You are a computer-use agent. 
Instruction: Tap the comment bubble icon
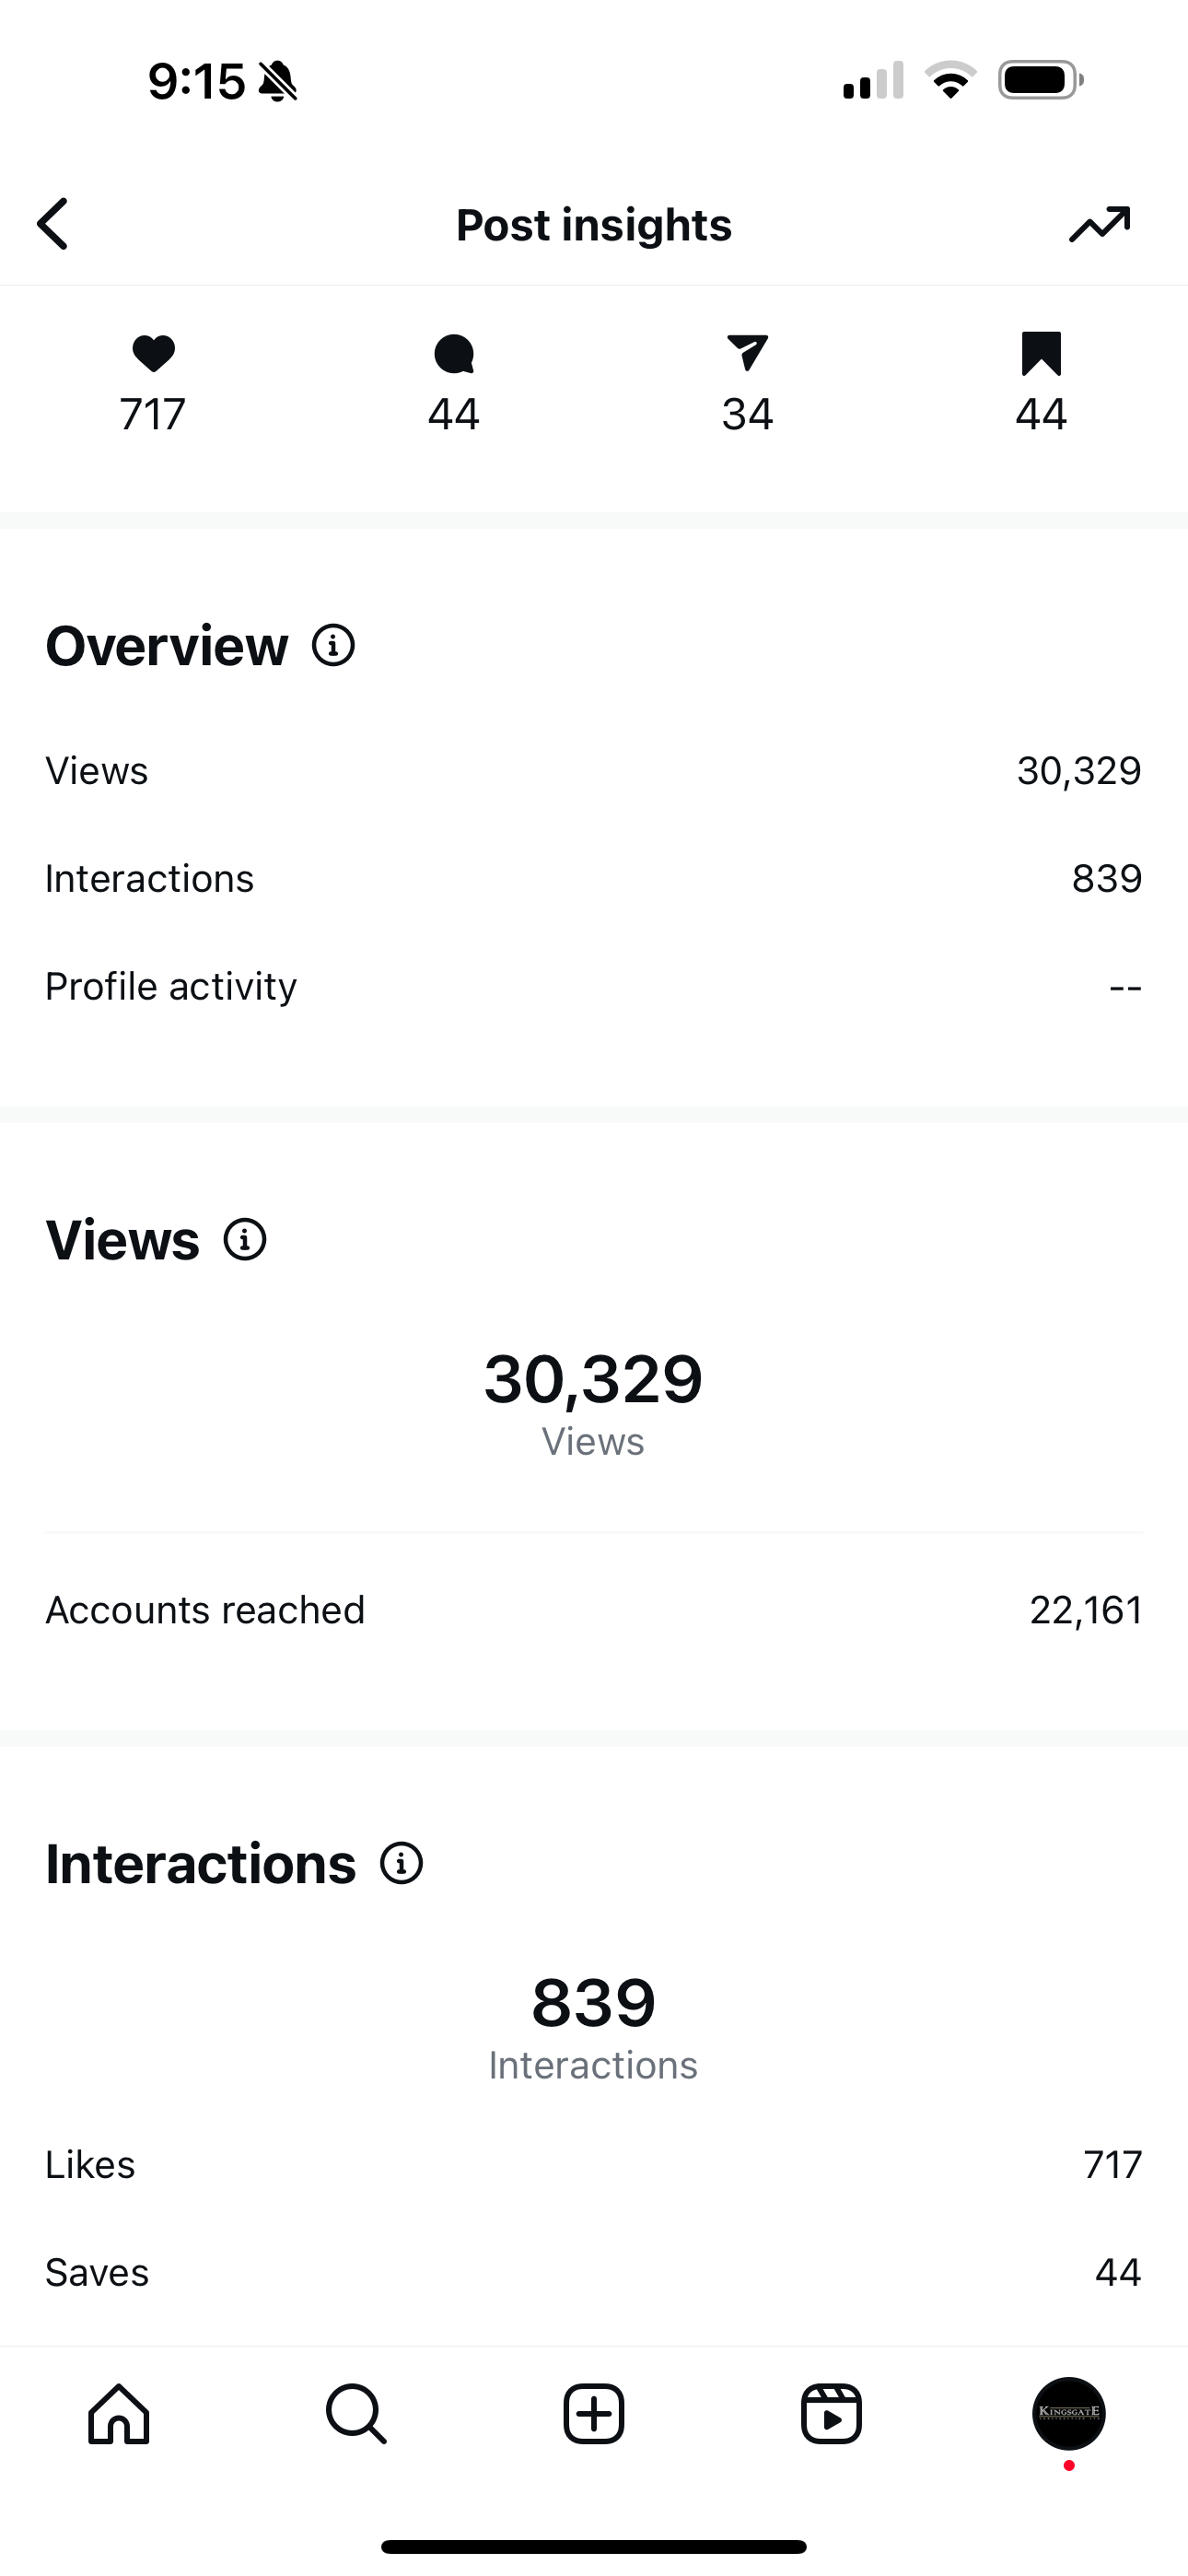454,354
